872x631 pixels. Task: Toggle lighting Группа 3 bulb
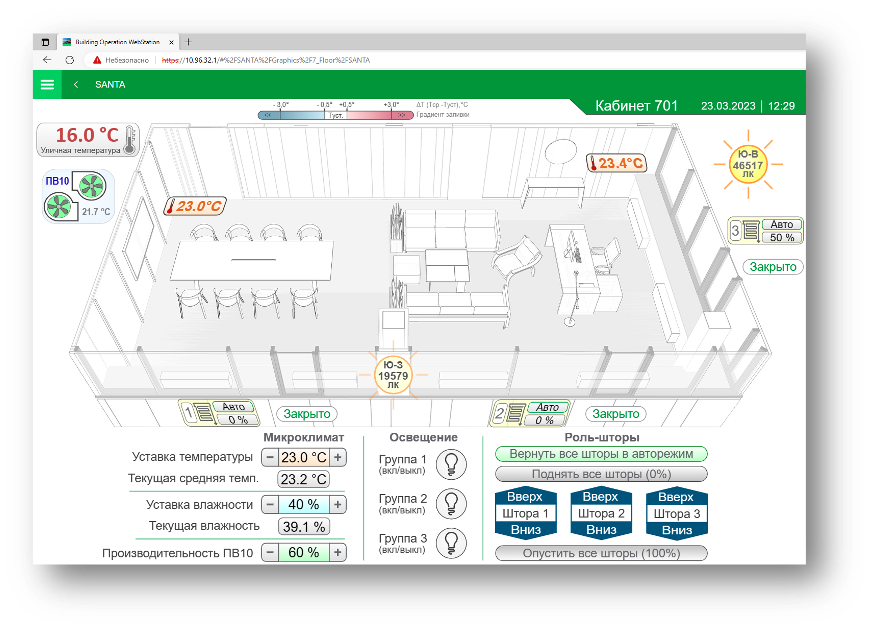tap(452, 541)
